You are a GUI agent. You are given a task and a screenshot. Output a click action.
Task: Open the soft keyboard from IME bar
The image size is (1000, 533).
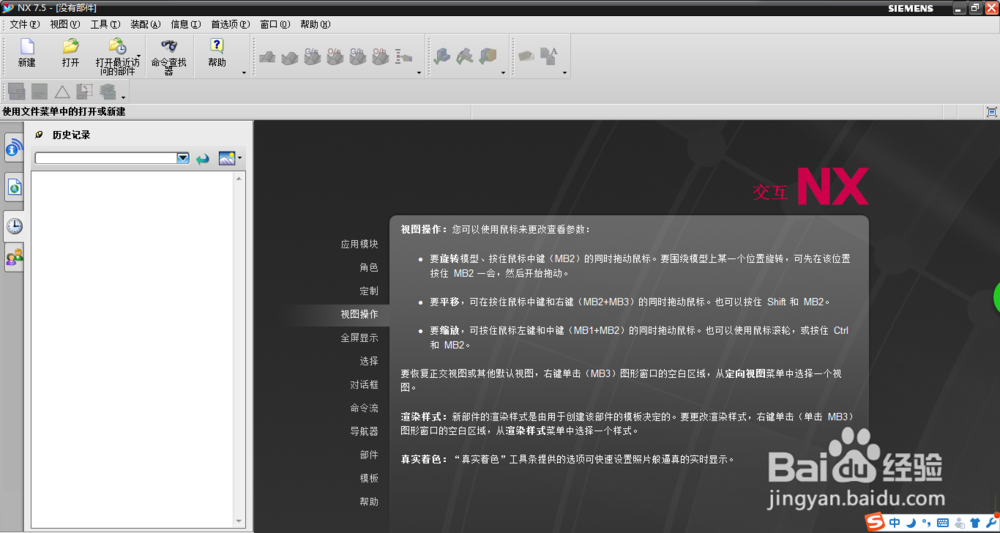click(944, 523)
